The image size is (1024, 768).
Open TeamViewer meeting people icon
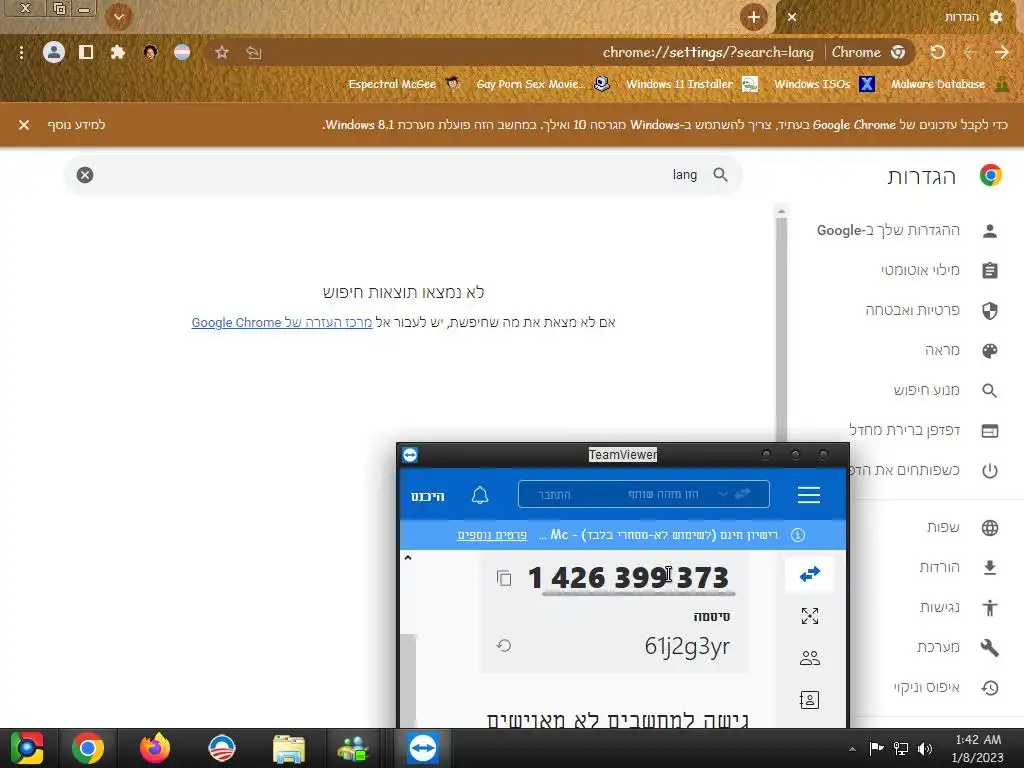(x=810, y=658)
